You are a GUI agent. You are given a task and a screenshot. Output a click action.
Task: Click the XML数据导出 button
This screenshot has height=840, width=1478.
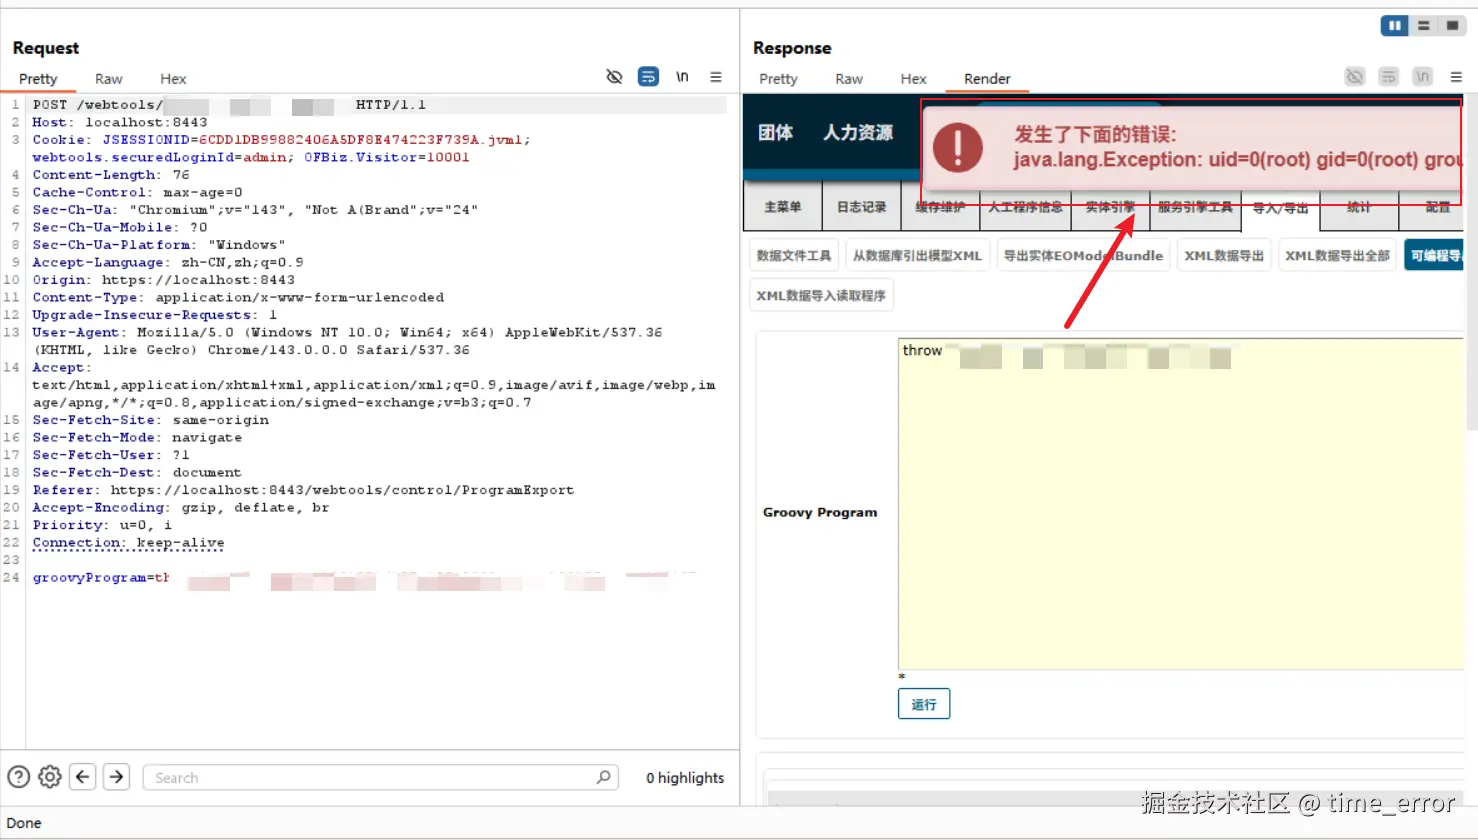pos(1224,255)
